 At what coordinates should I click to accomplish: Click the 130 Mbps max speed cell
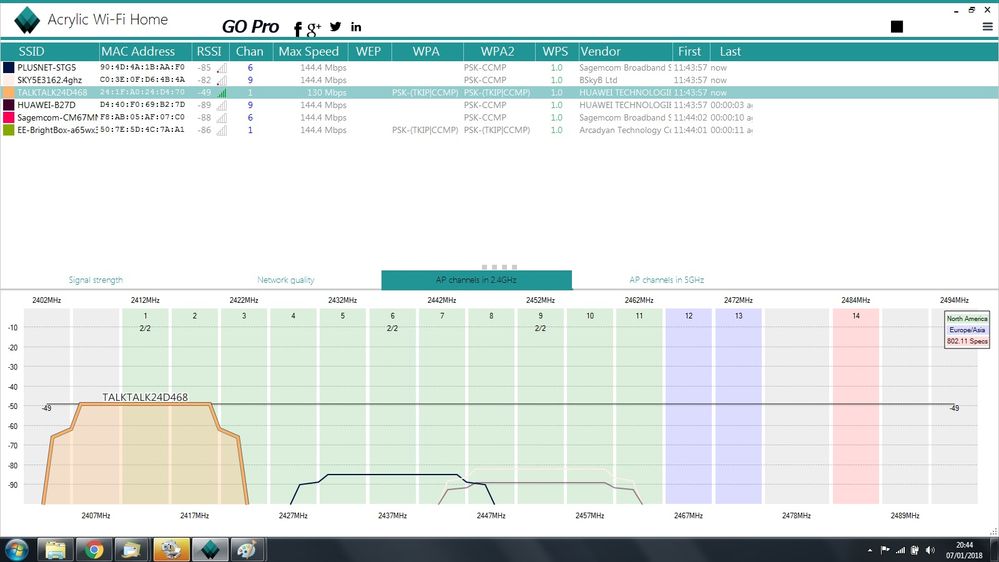tap(327, 92)
